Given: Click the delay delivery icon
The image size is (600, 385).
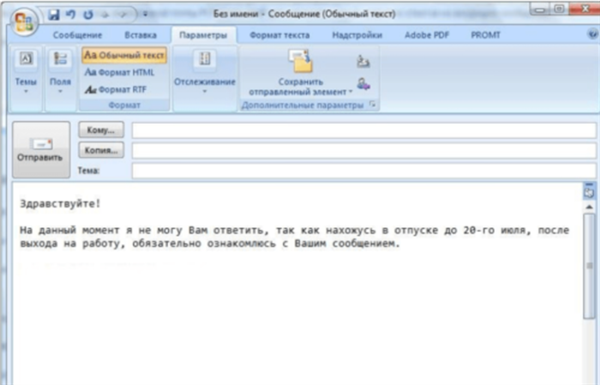Looking at the screenshot, I should tap(363, 61).
